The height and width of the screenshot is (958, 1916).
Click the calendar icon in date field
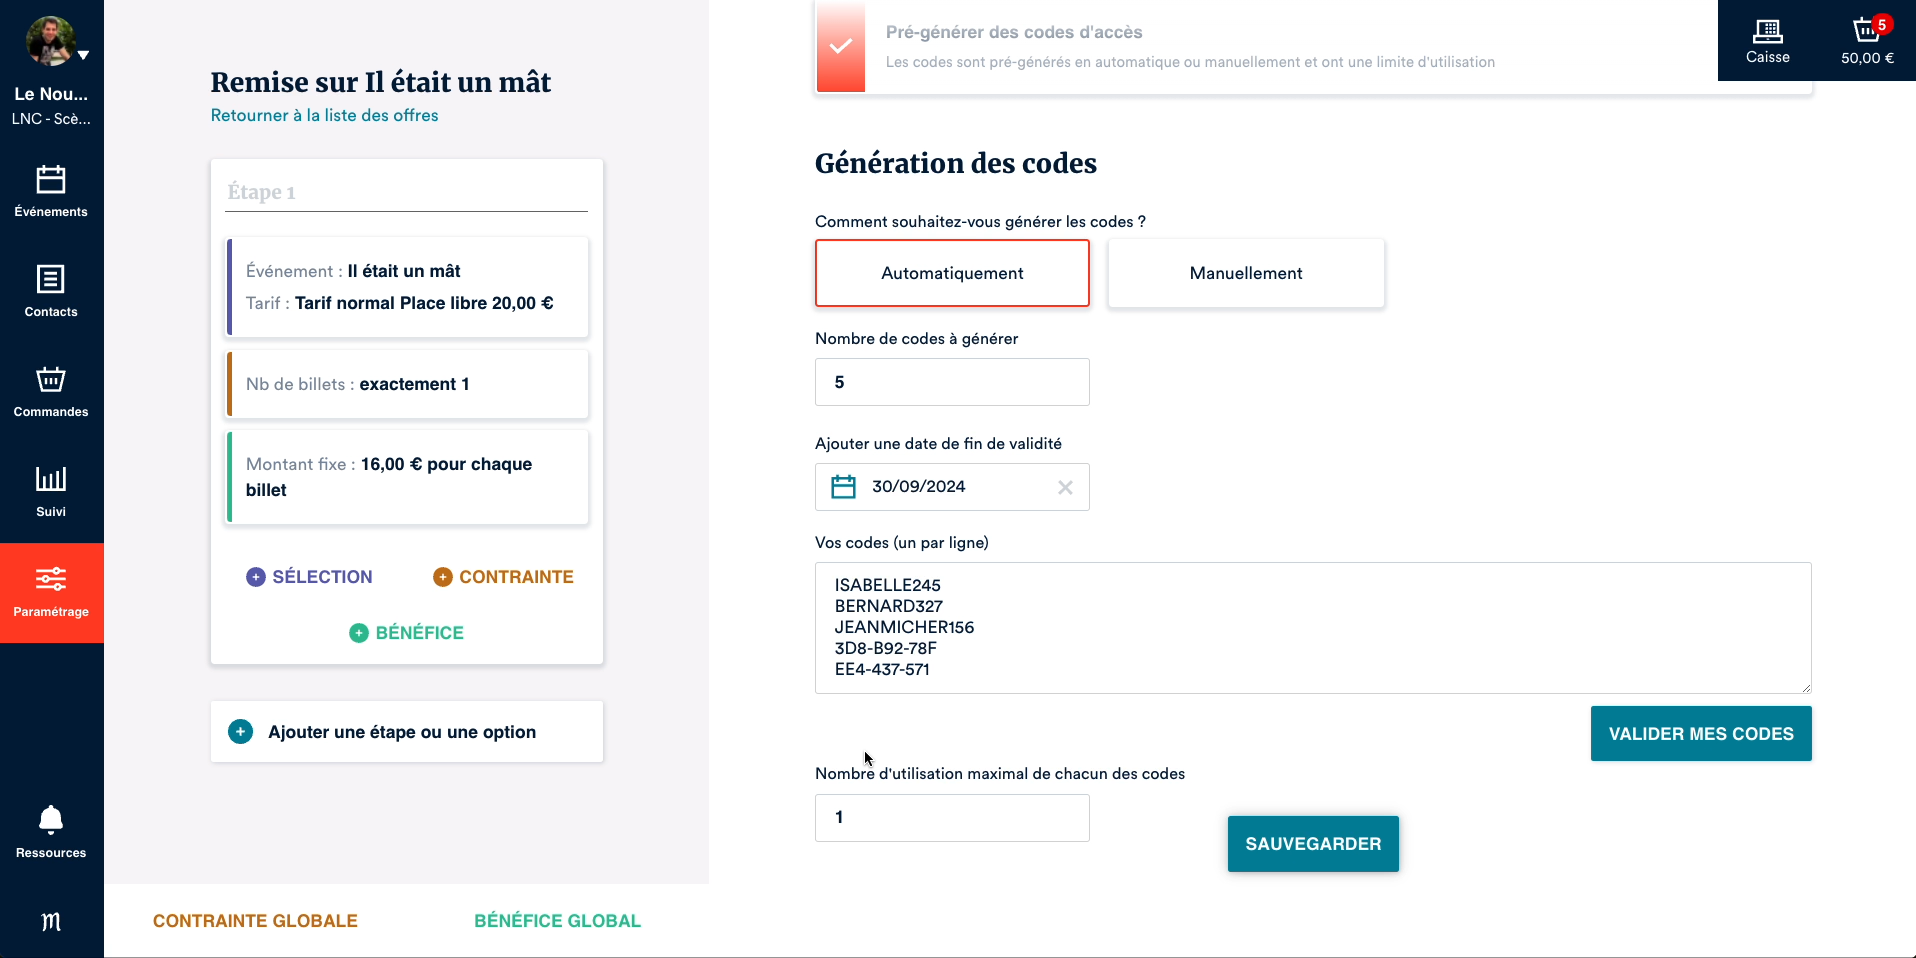[x=844, y=487]
